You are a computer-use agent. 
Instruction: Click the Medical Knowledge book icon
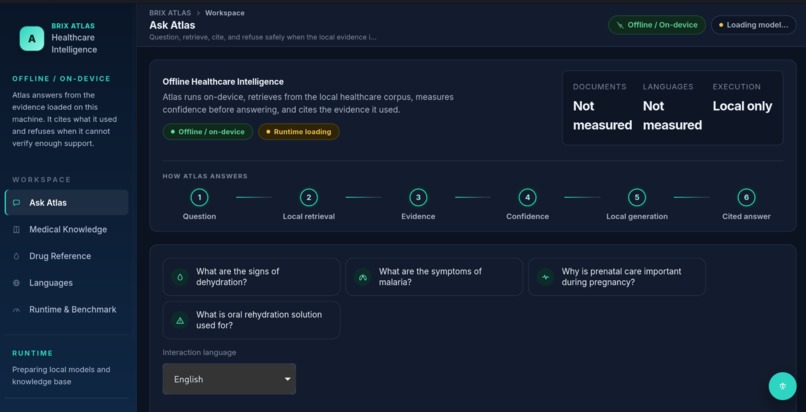pos(16,230)
